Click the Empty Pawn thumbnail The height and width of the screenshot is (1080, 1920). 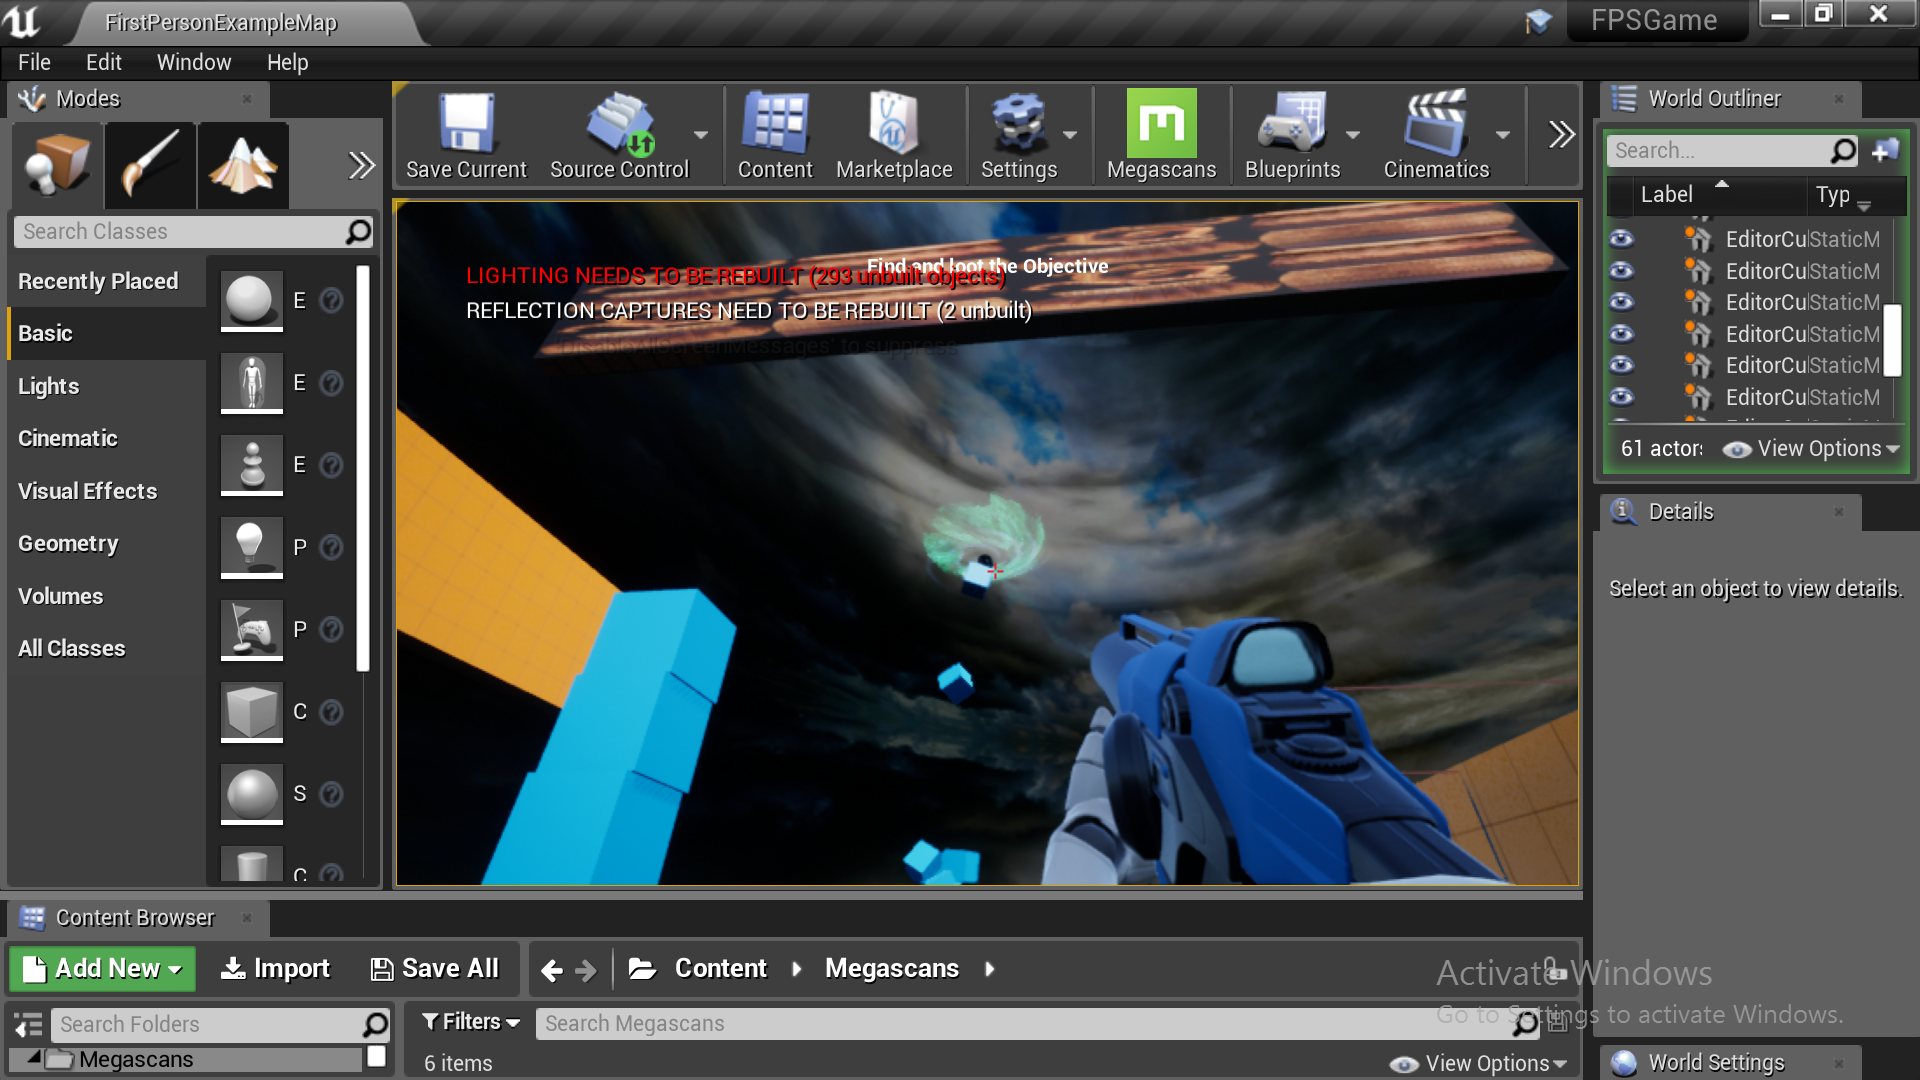coord(251,464)
